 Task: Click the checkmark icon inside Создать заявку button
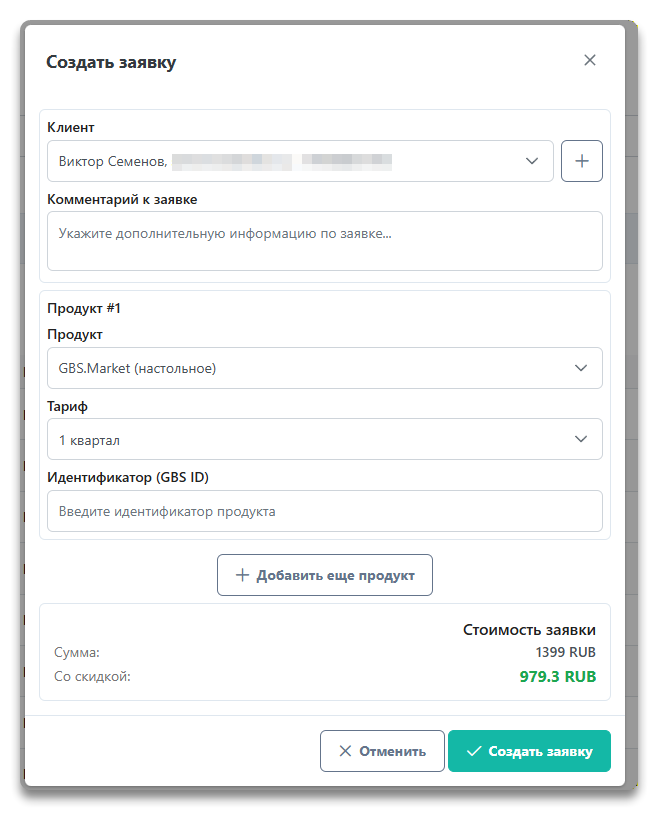[x=474, y=751]
